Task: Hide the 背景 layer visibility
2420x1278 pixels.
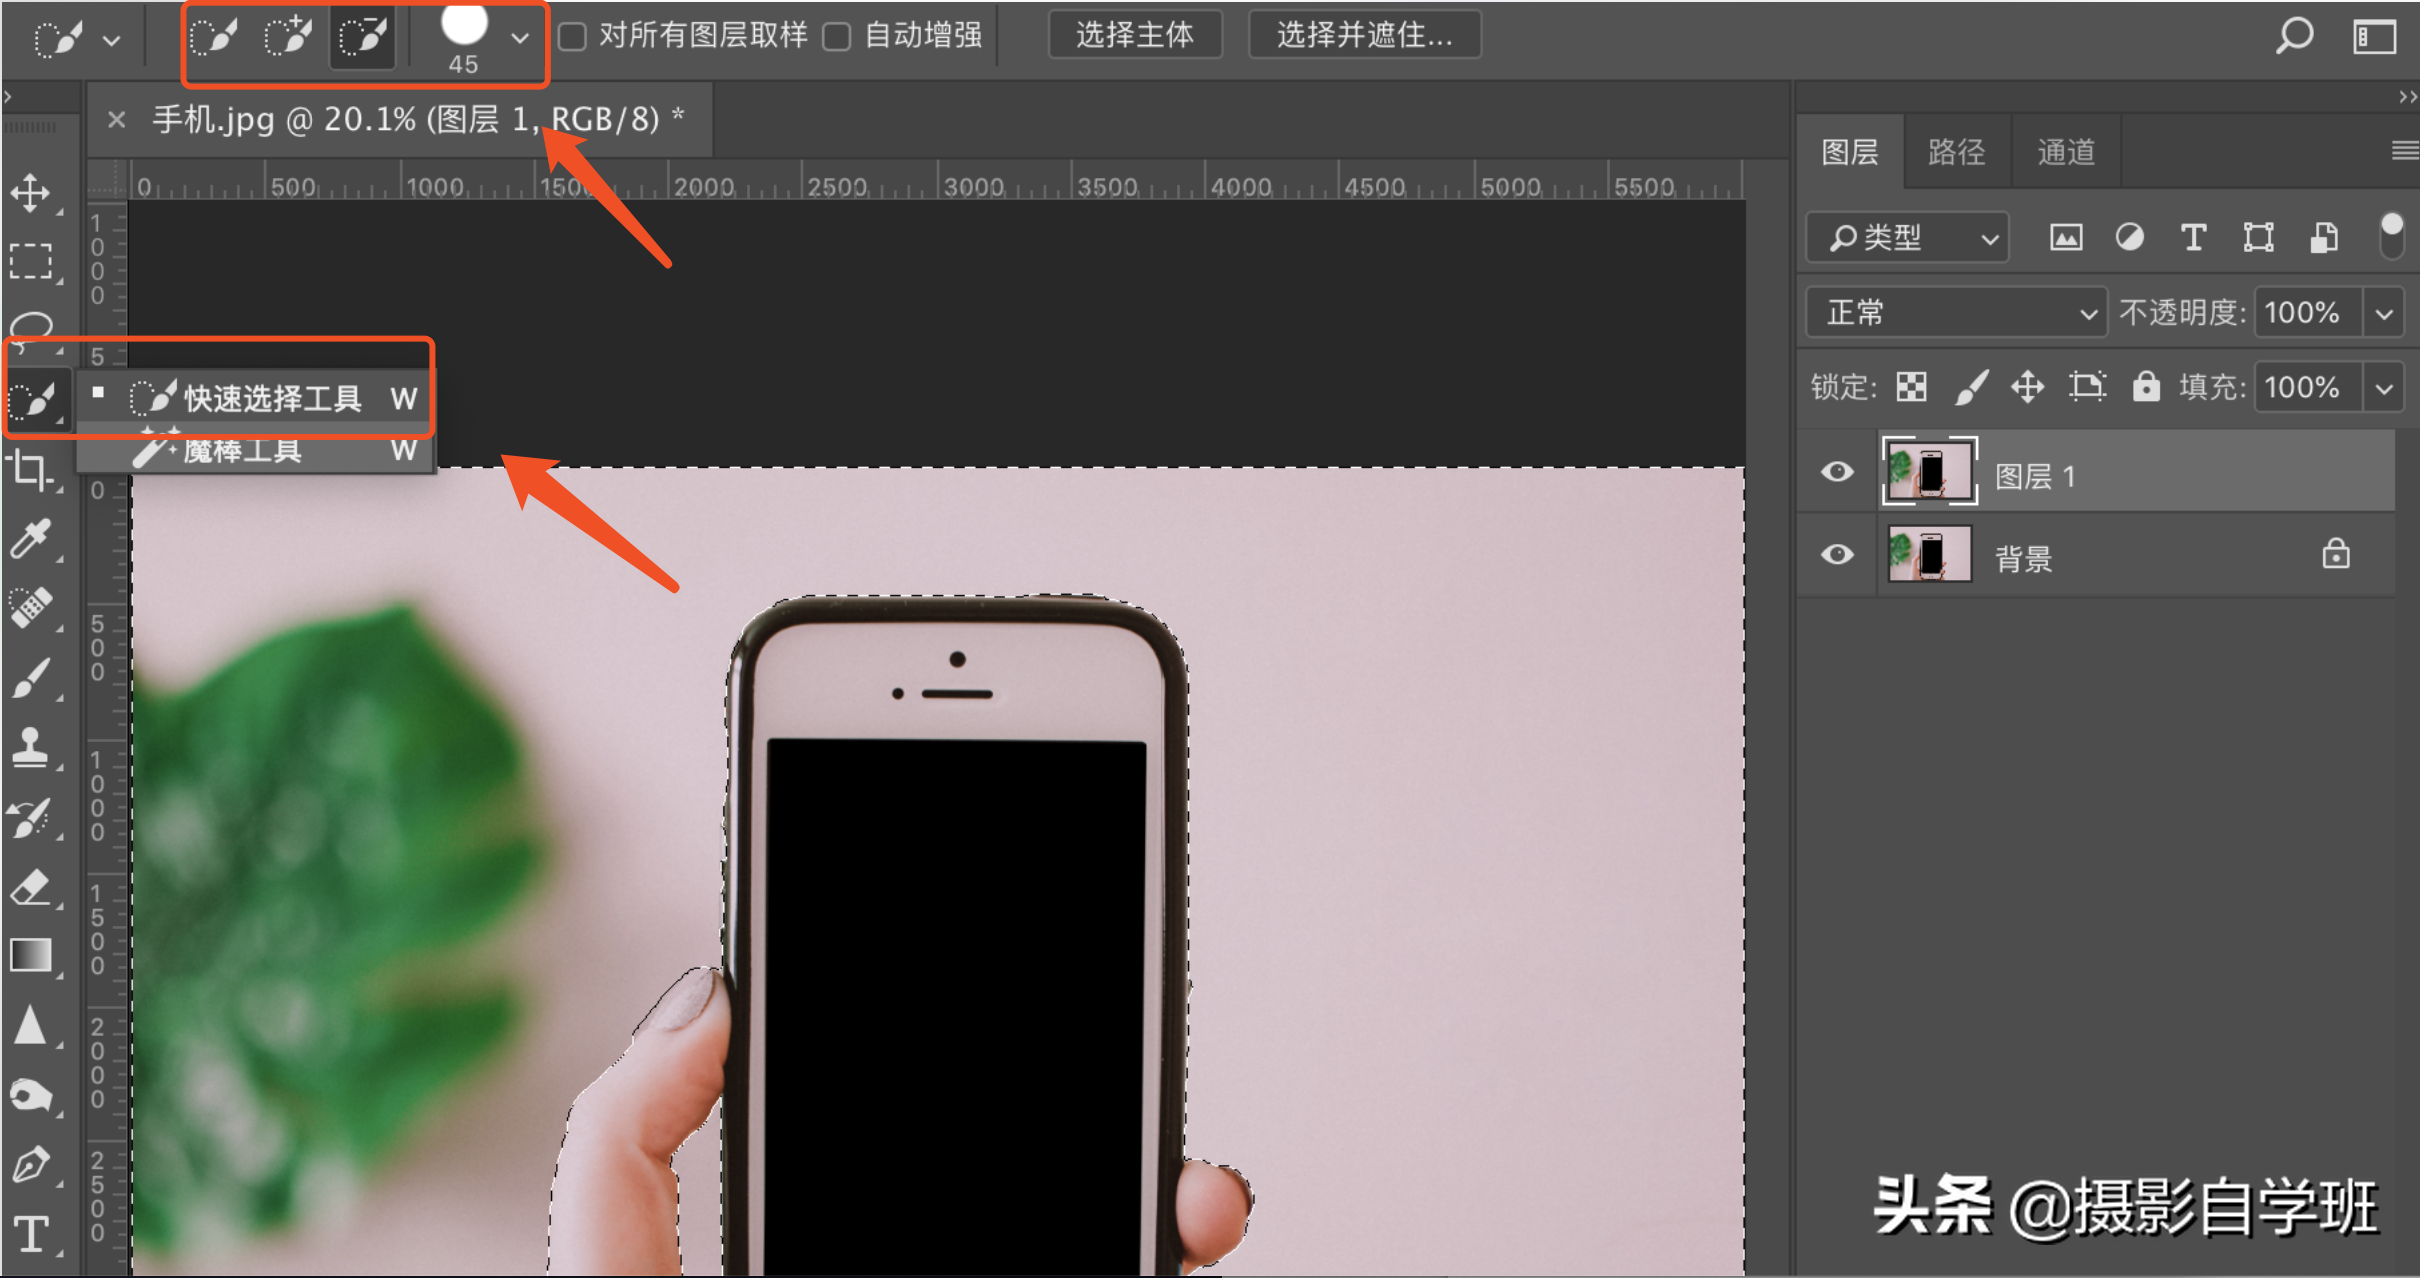Action: tap(1837, 555)
